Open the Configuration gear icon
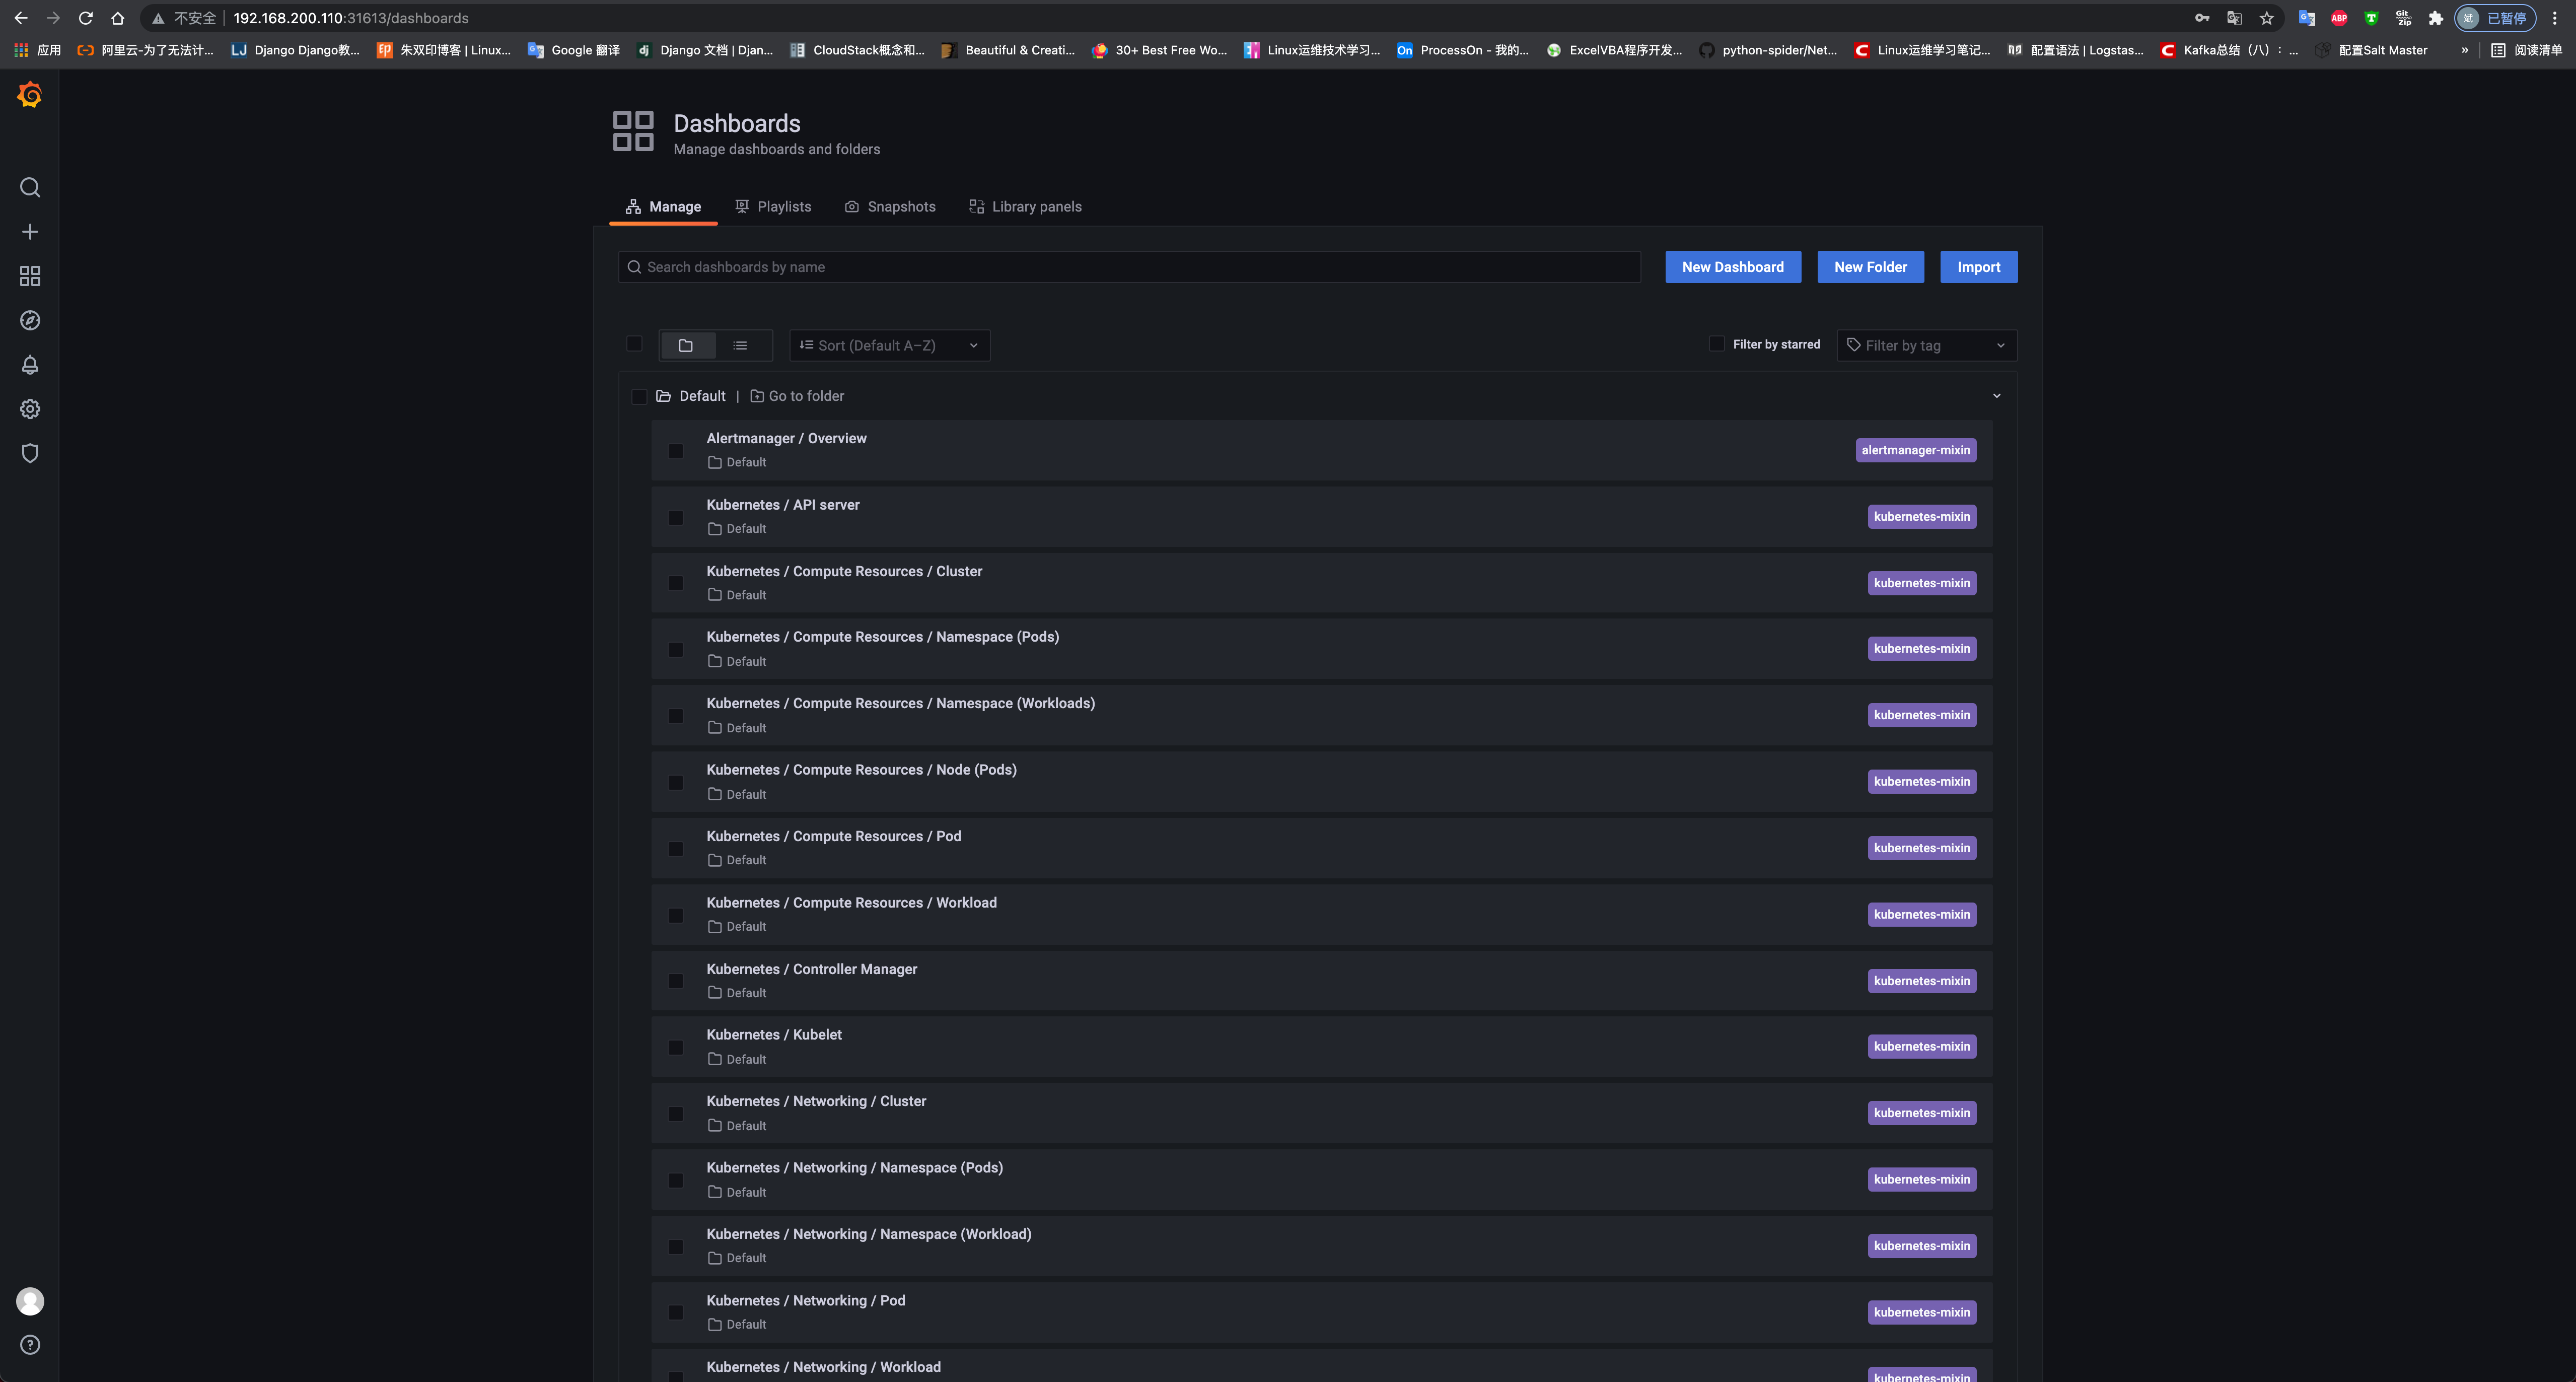 pos(30,409)
